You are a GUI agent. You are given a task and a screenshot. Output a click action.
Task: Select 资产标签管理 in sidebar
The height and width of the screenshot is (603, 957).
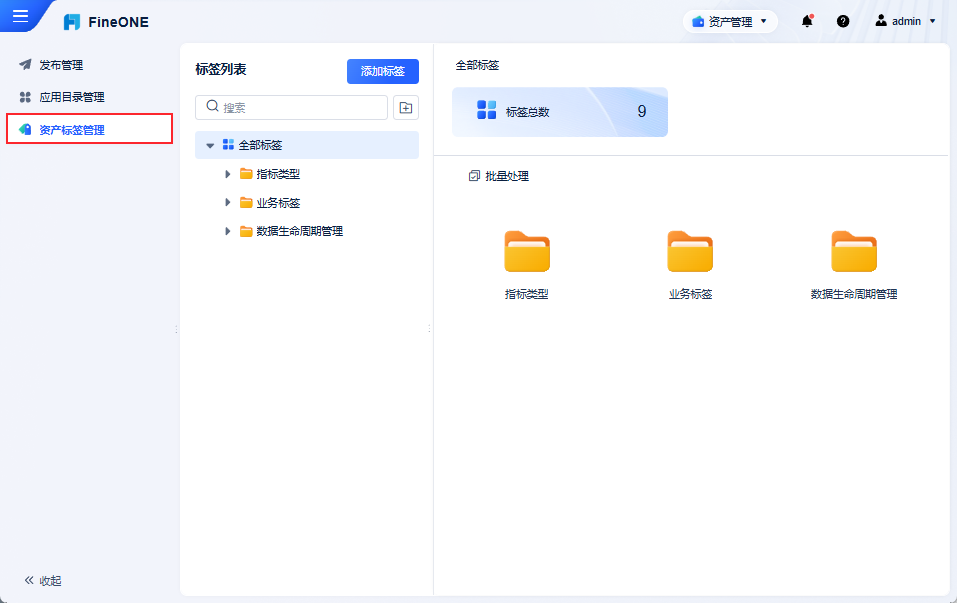90,129
